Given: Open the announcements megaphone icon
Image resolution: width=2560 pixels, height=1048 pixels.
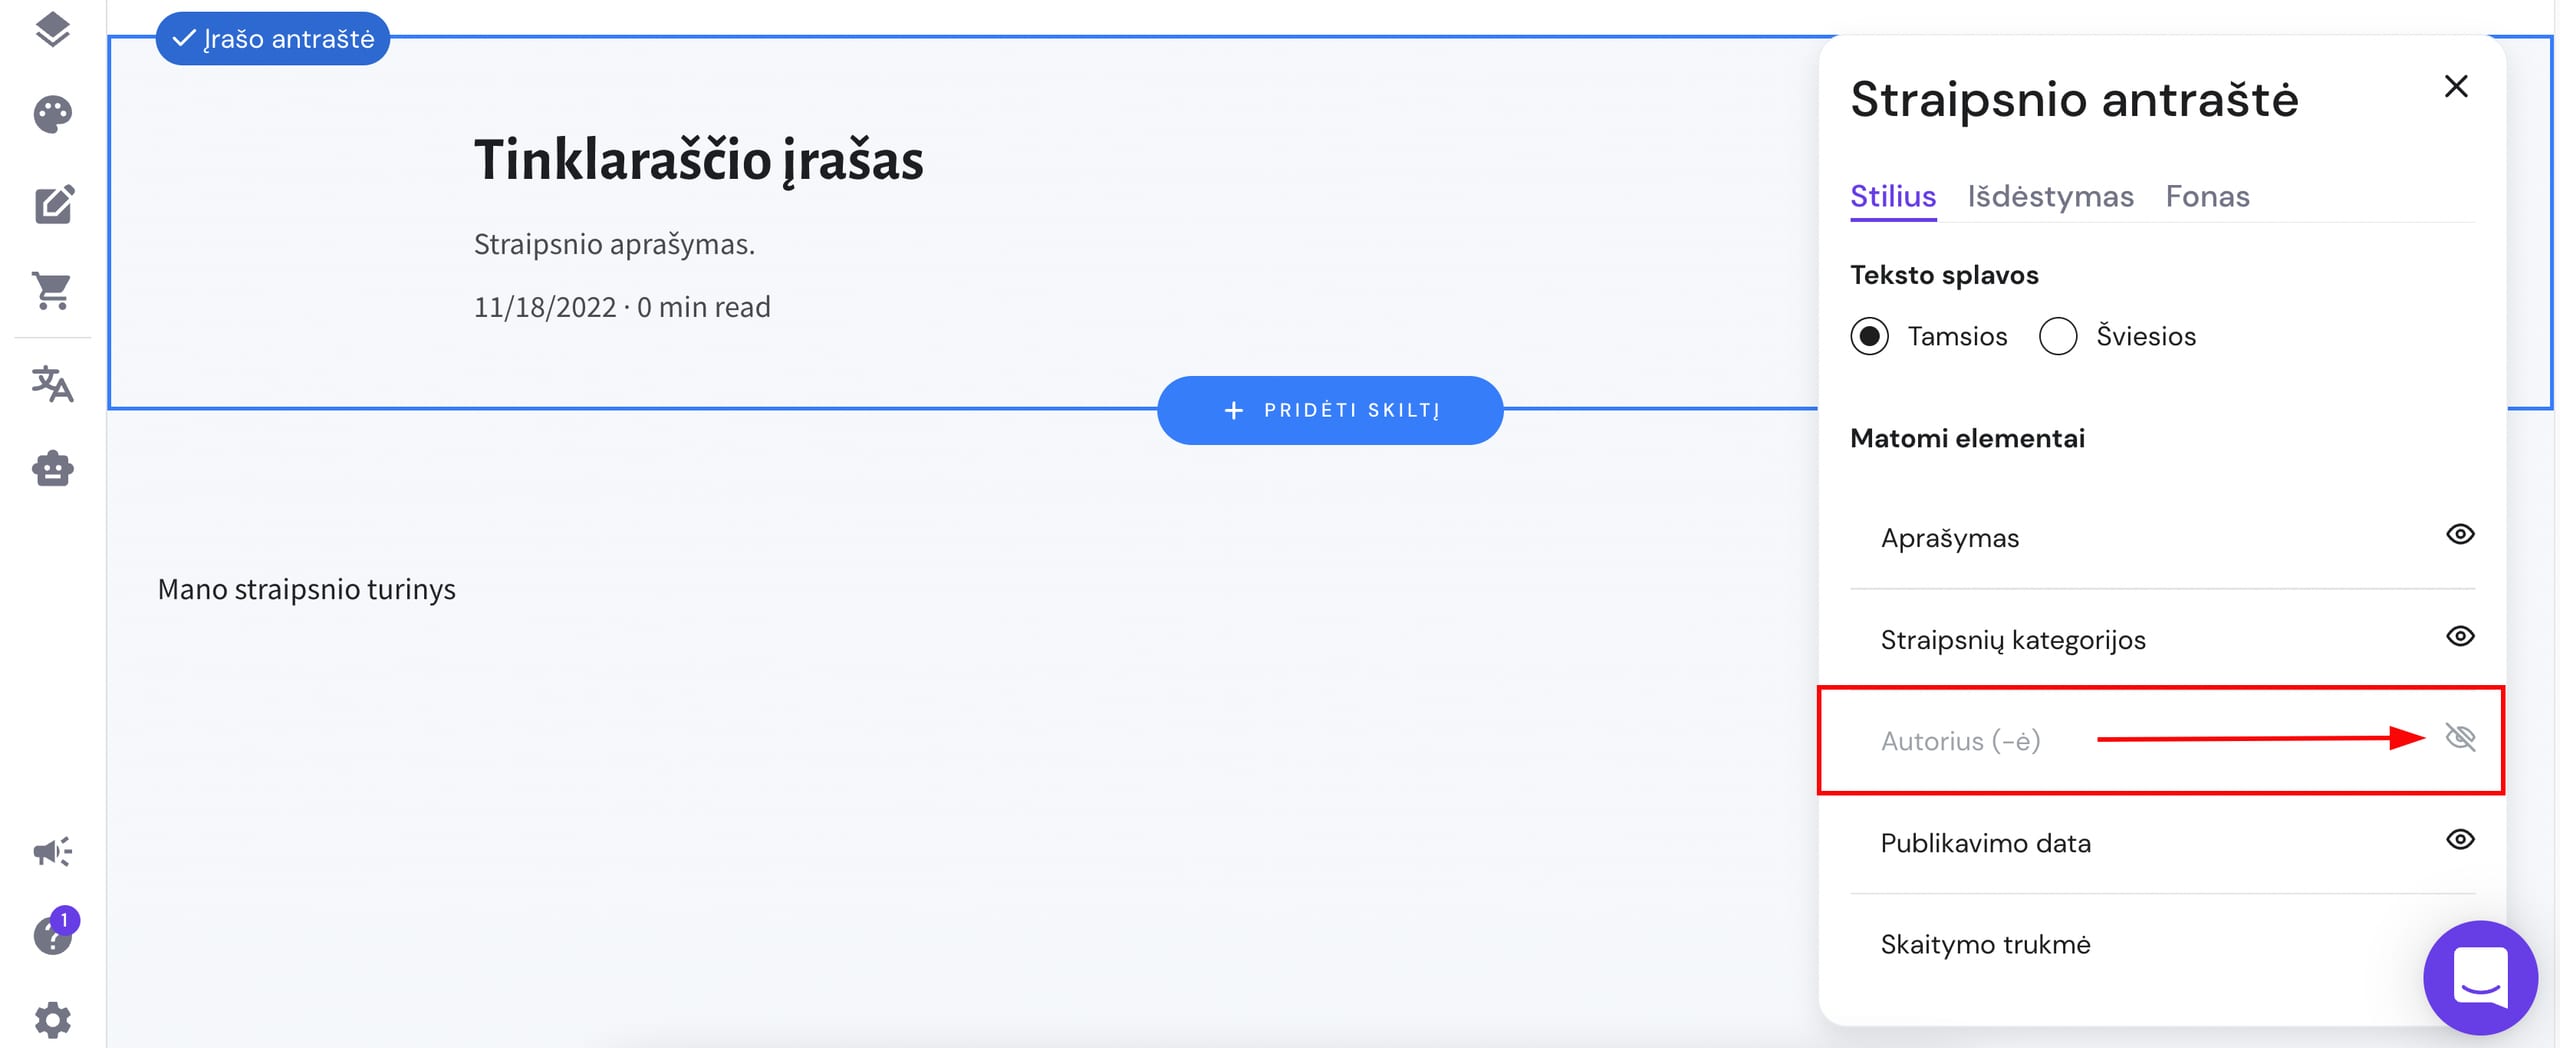Looking at the screenshot, I should [x=52, y=851].
